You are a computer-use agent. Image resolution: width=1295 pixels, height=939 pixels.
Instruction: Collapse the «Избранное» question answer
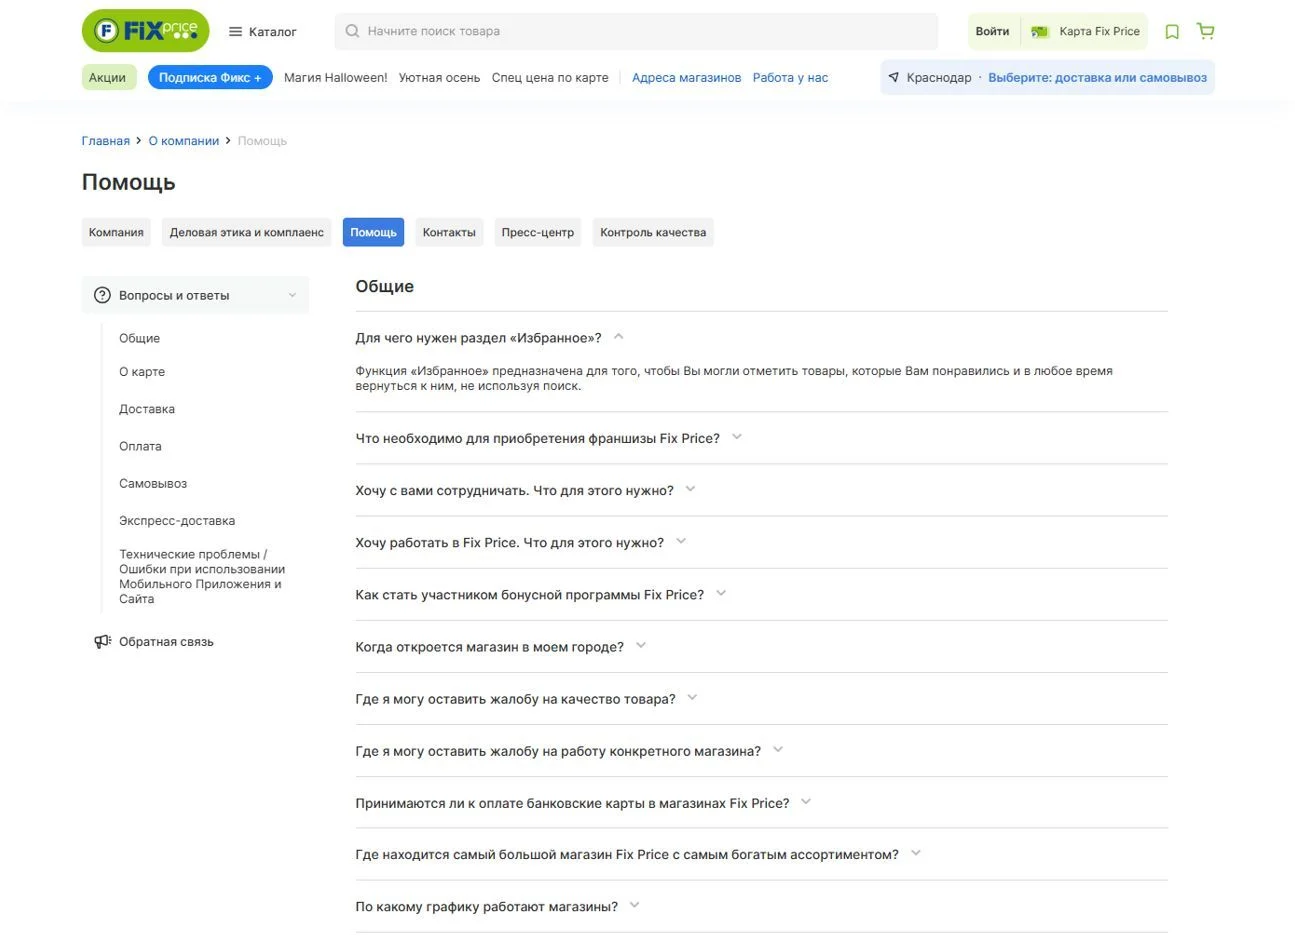click(x=619, y=337)
